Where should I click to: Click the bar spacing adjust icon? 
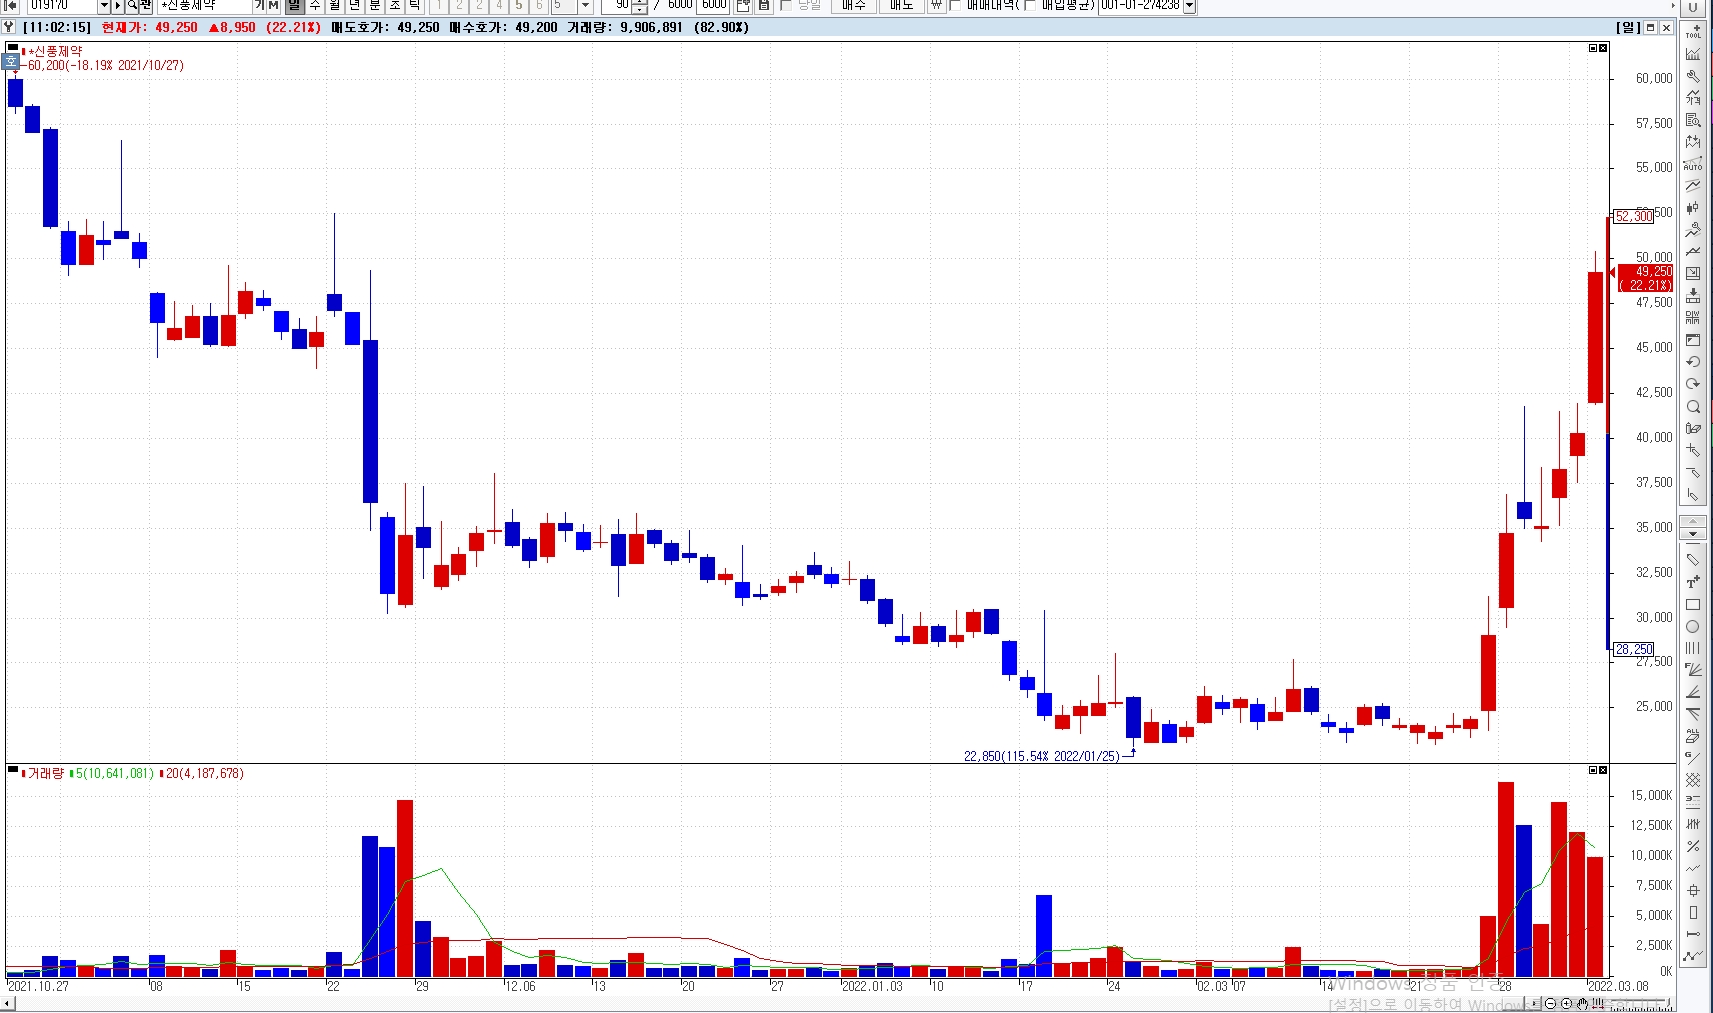coord(1597,1004)
